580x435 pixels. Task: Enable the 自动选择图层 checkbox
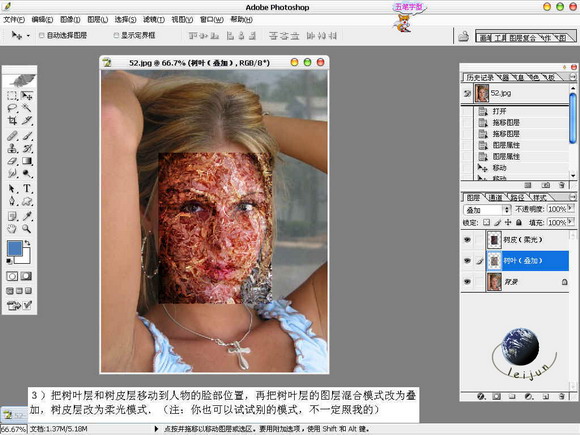[41, 35]
